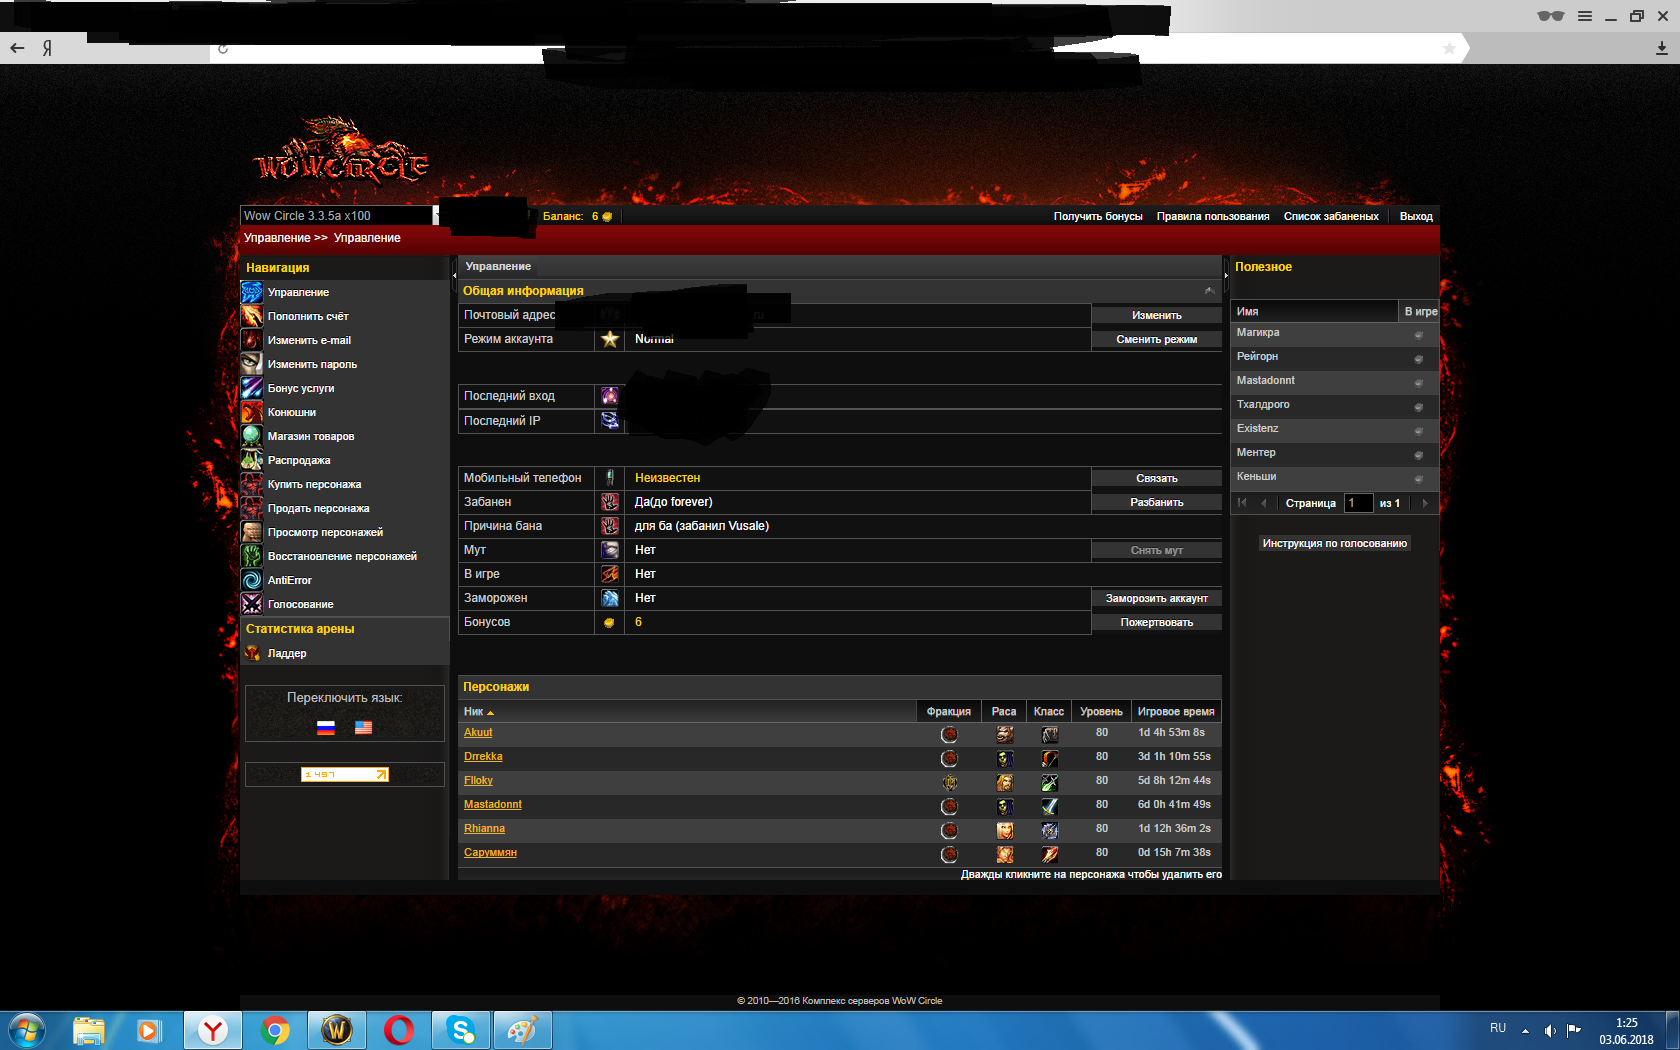Click the Заморозить аккаунт button
The height and width of the screenshot is (1050, 1680).
[x=1156, y=599]
